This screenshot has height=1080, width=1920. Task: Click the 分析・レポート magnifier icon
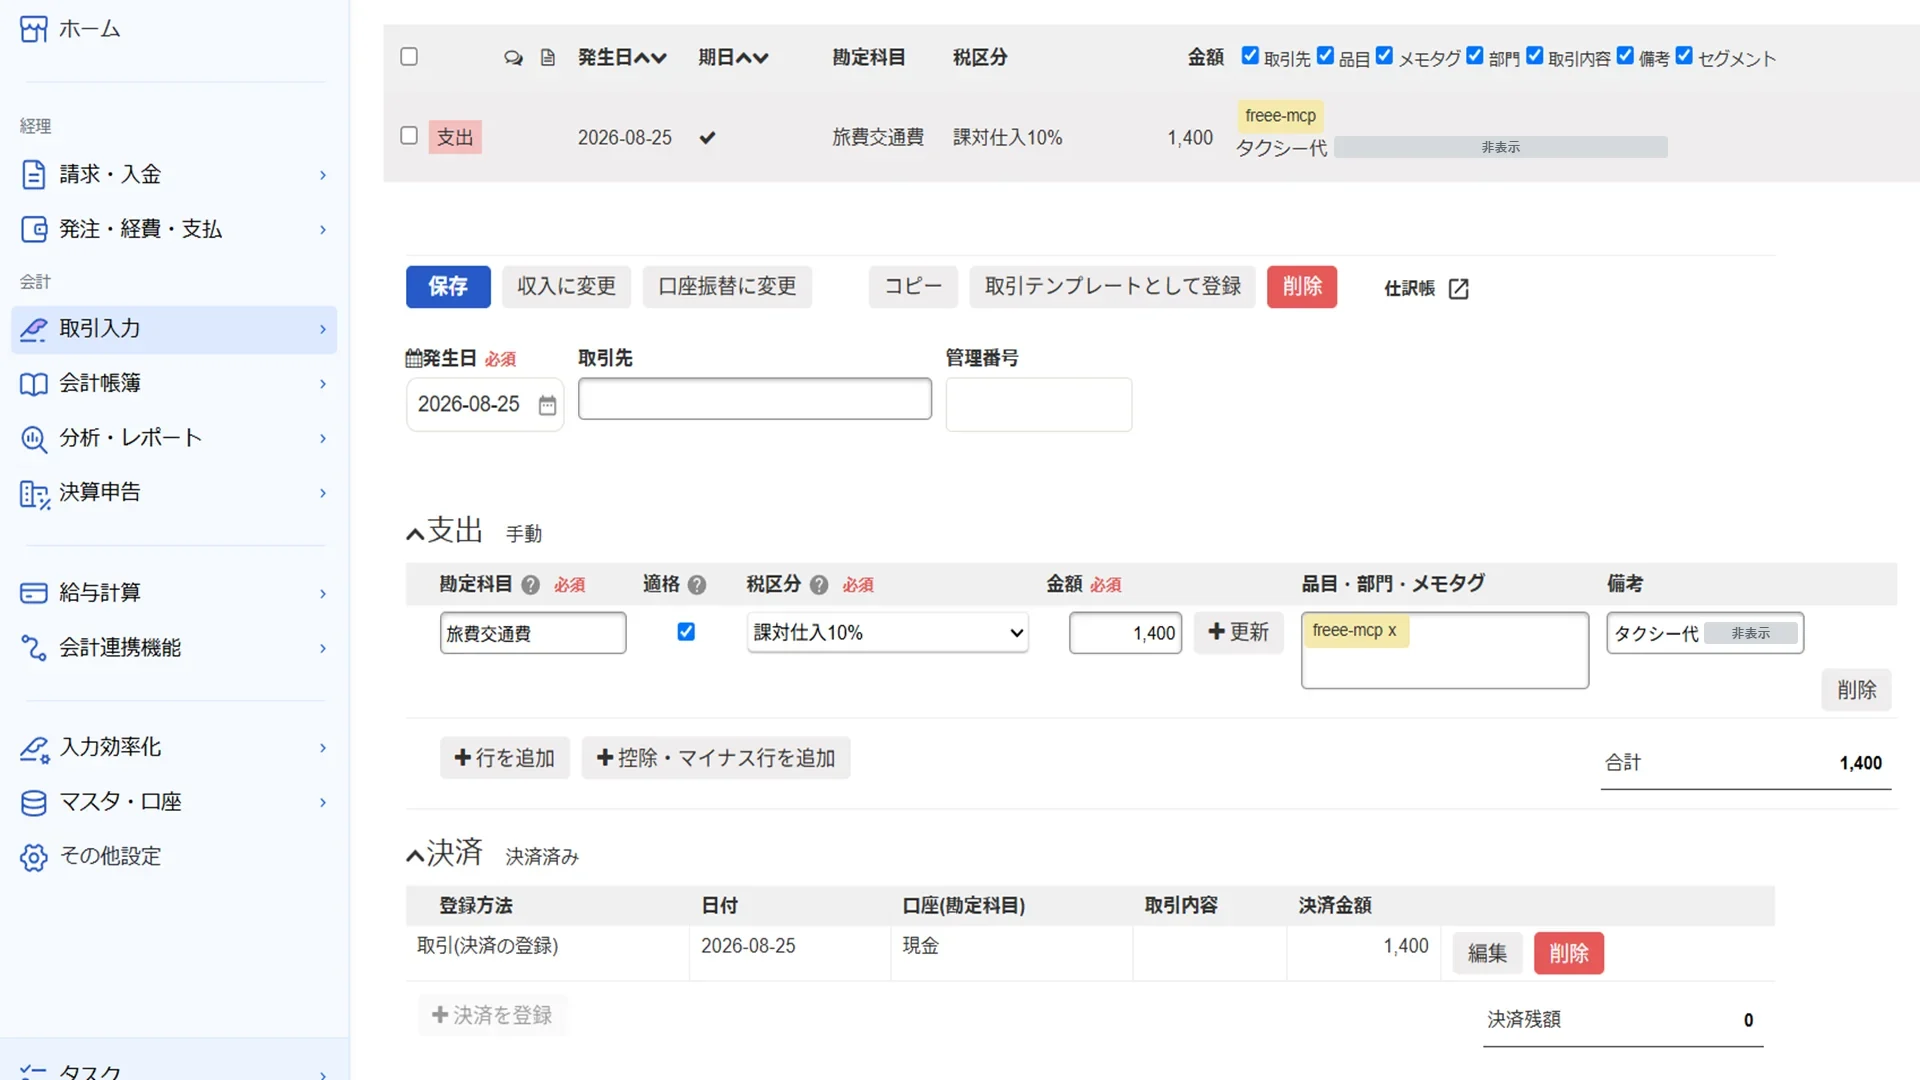pos(33,439)
